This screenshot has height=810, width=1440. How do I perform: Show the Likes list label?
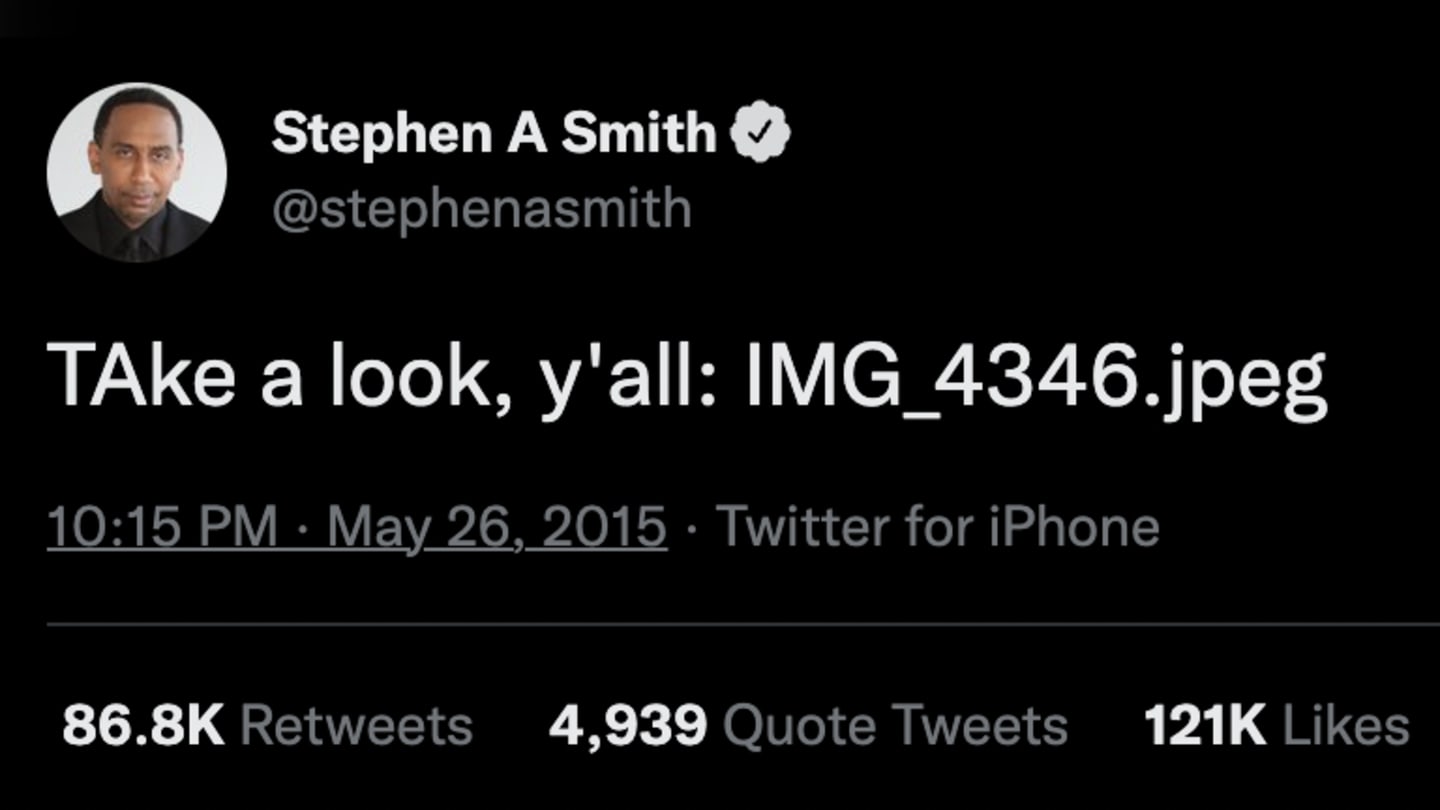tap(1346, 726)
